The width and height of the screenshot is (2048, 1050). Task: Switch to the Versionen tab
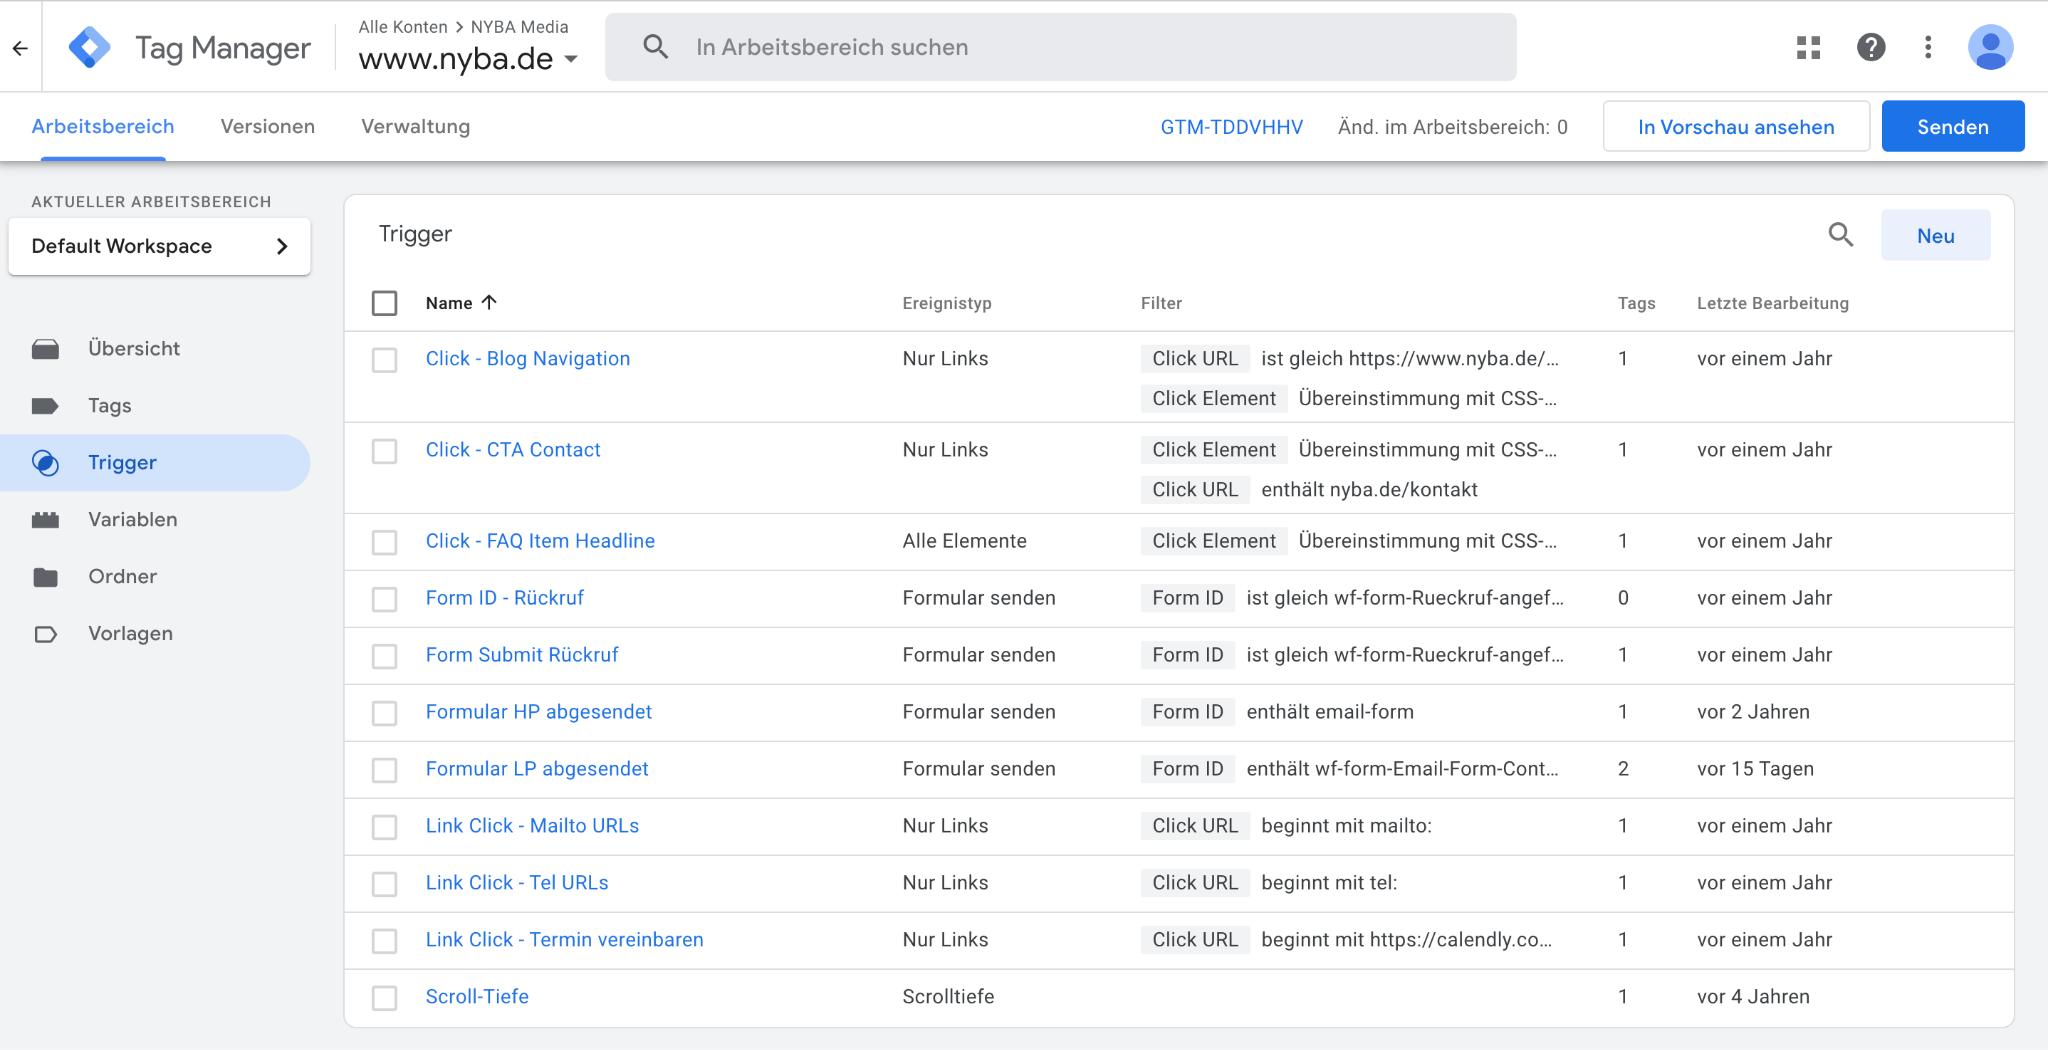[x=267, y=127]
